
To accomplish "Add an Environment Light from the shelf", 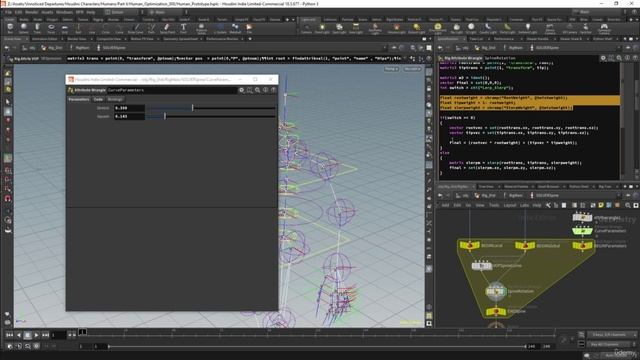I will pyautogui.click(x=438, y=28).
